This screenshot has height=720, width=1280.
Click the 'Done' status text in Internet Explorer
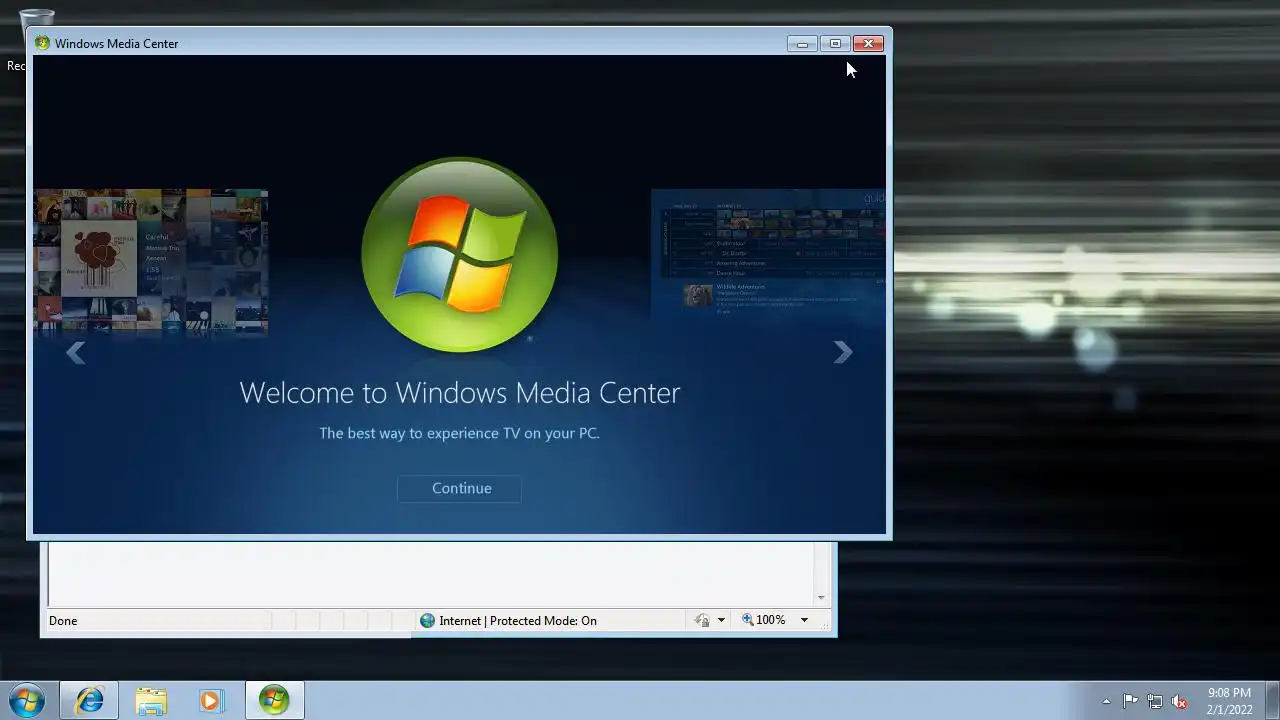tap(63, 621)
